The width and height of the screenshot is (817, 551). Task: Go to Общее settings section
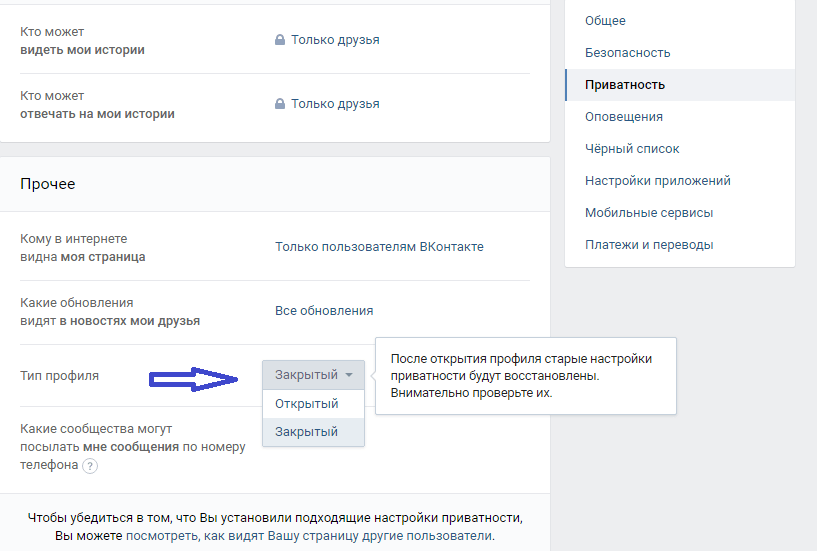[x=680, y=21]
